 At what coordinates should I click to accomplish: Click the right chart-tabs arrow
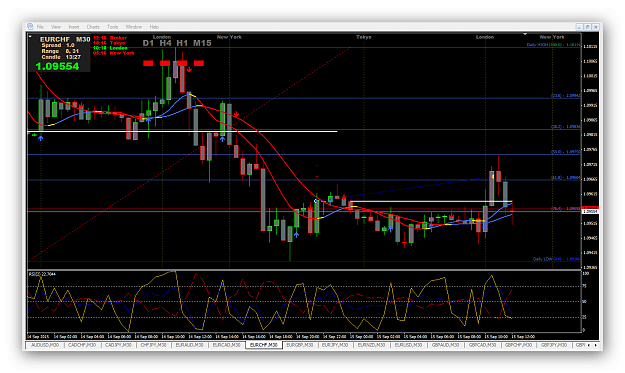(x=596, y=345)
